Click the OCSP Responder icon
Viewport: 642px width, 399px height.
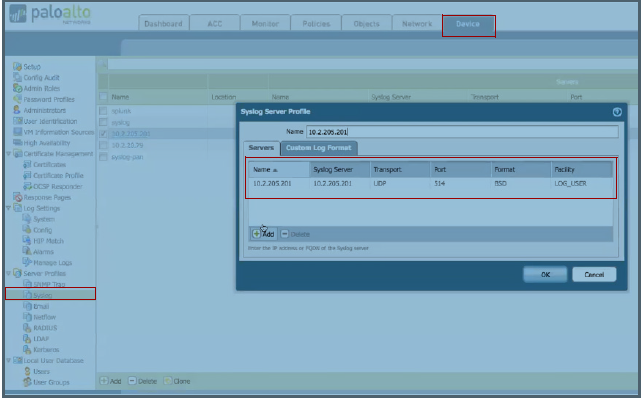pos(27,186)
